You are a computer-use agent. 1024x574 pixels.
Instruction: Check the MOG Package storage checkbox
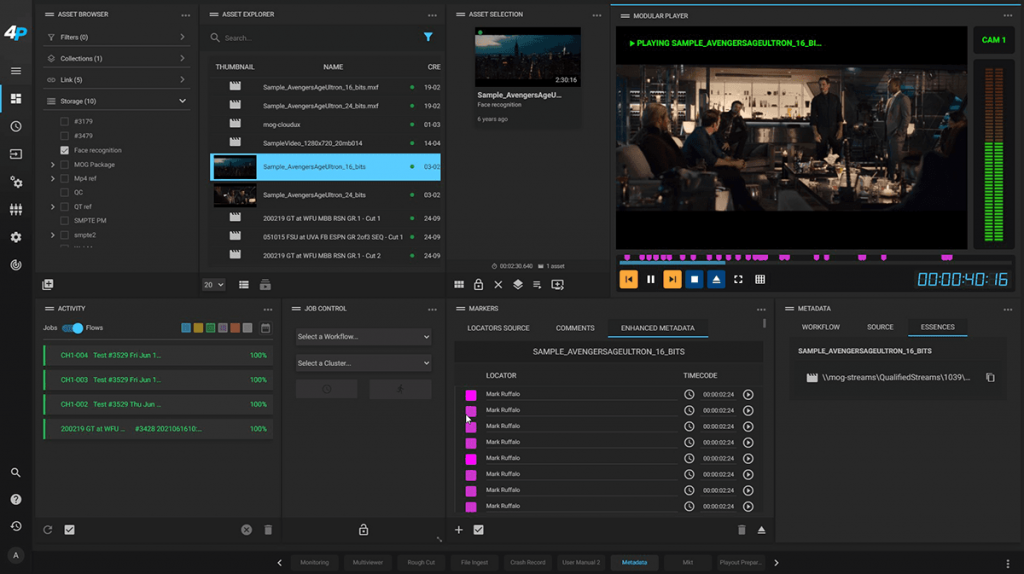pos(65,164)
